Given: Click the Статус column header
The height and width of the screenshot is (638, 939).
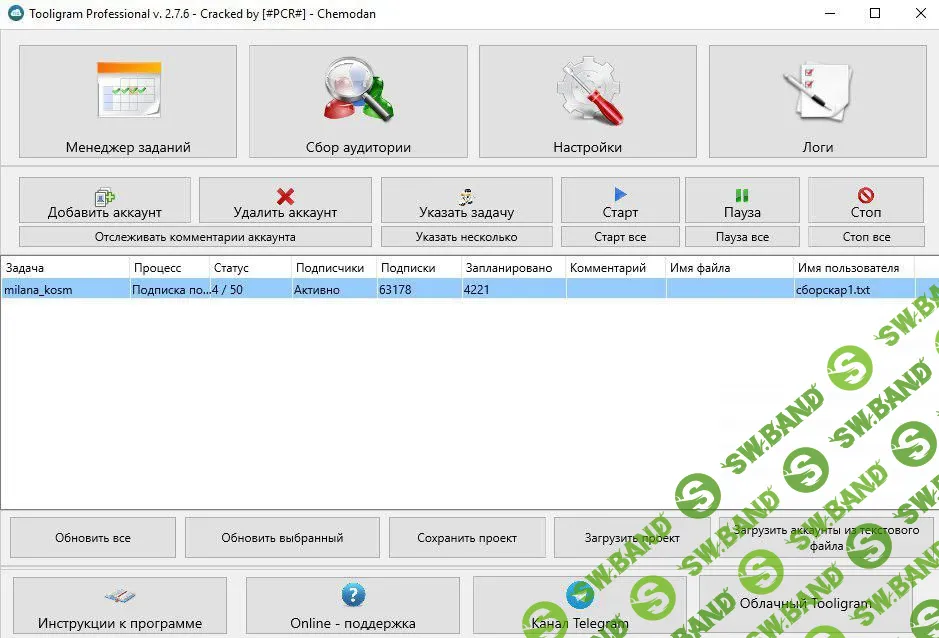Looking at the screenshot, I should [250, 268].
